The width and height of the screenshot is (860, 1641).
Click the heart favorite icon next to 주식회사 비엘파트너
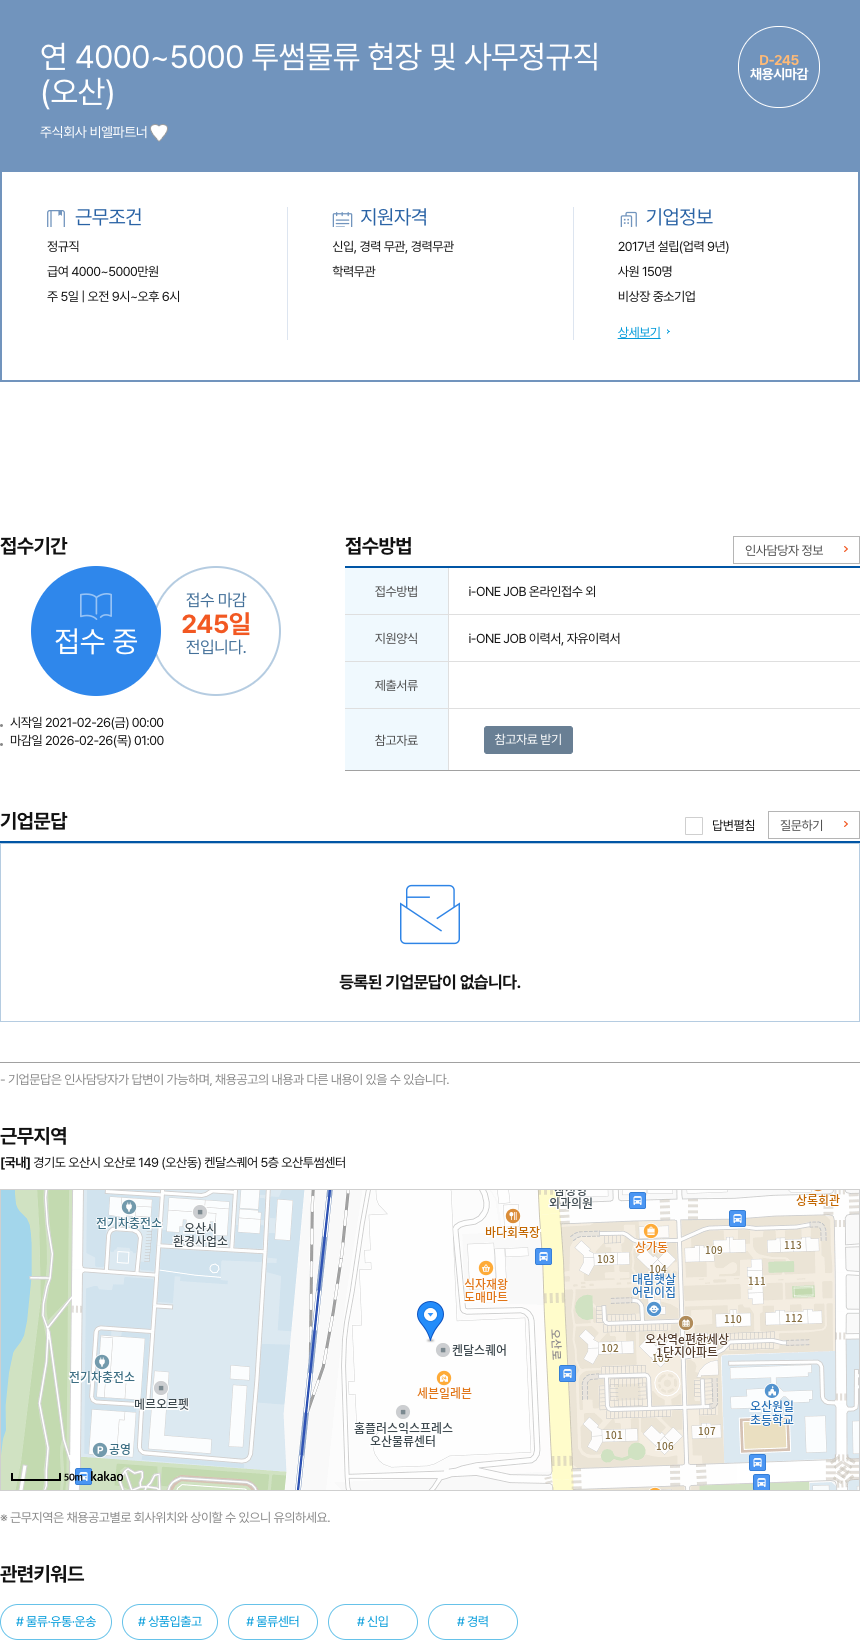click(x=159, y=132)
